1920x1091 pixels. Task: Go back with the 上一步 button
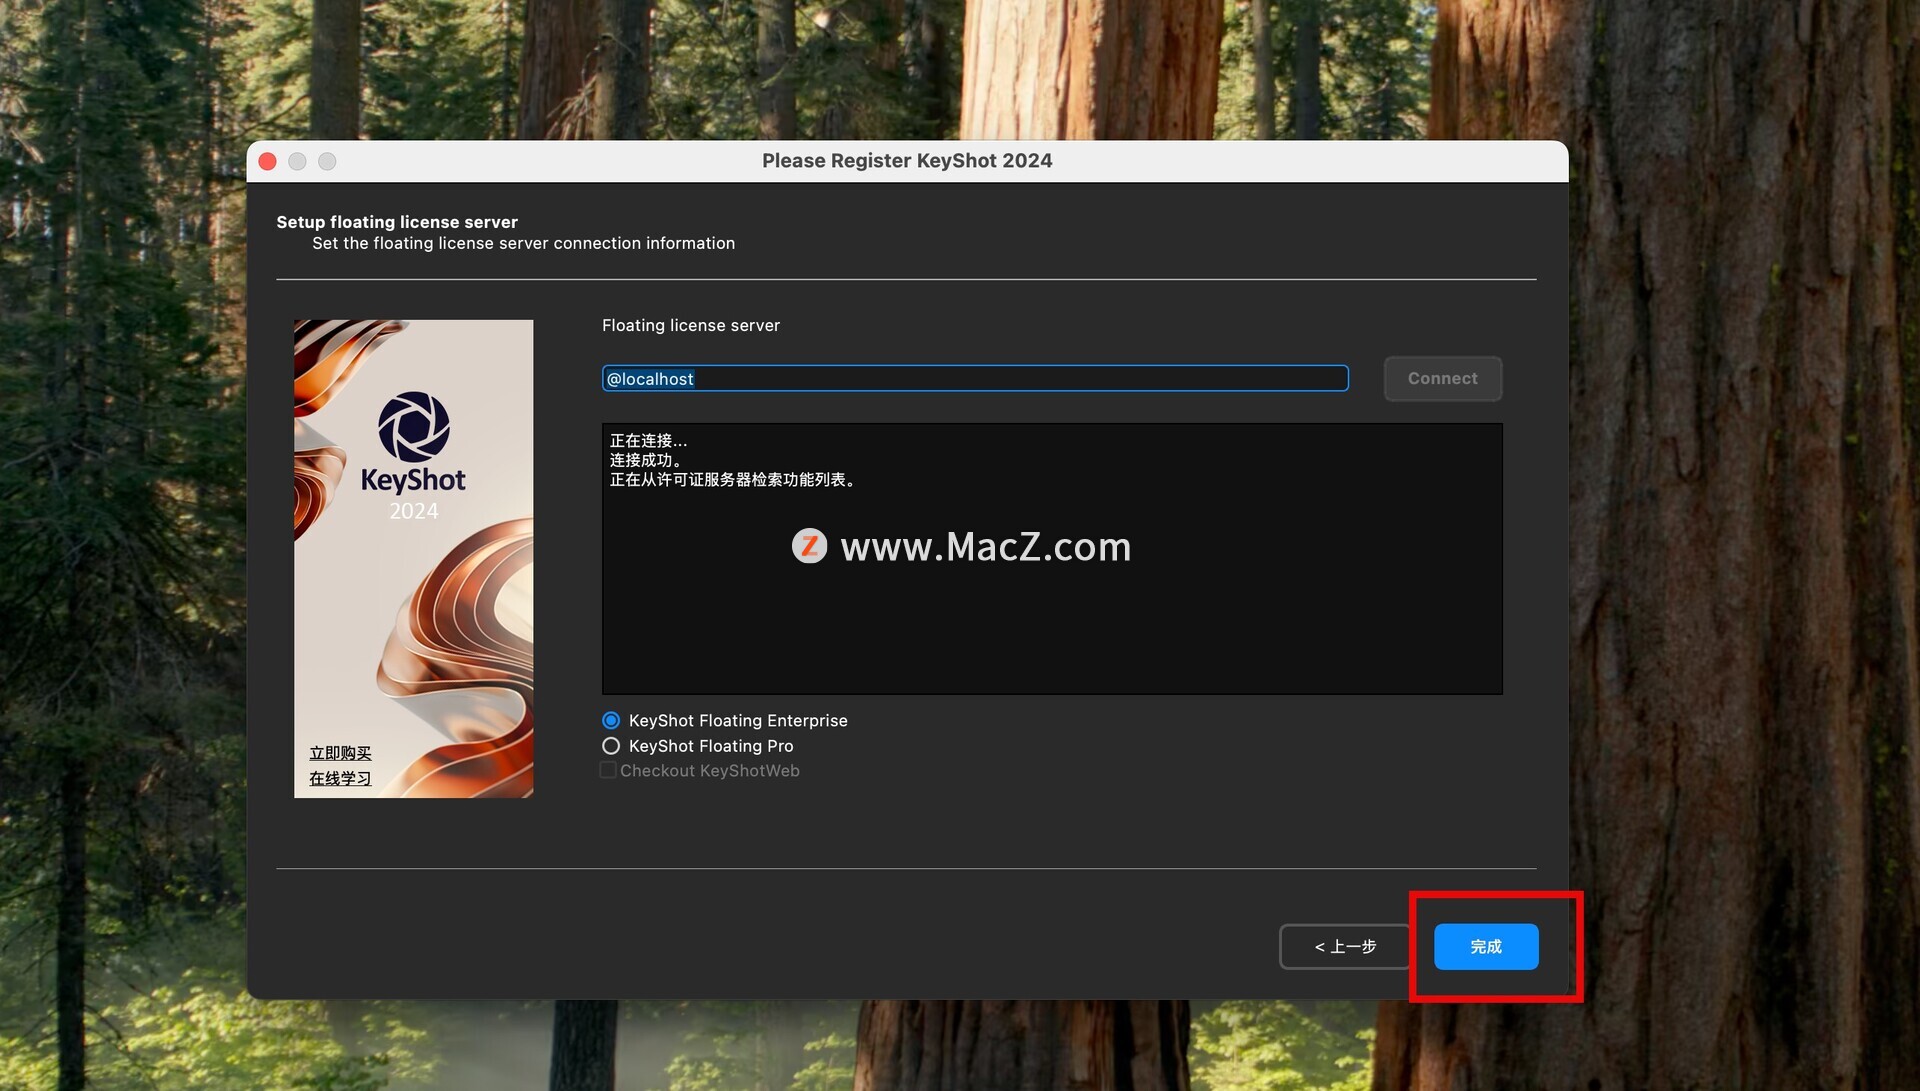click(1345, 946)
